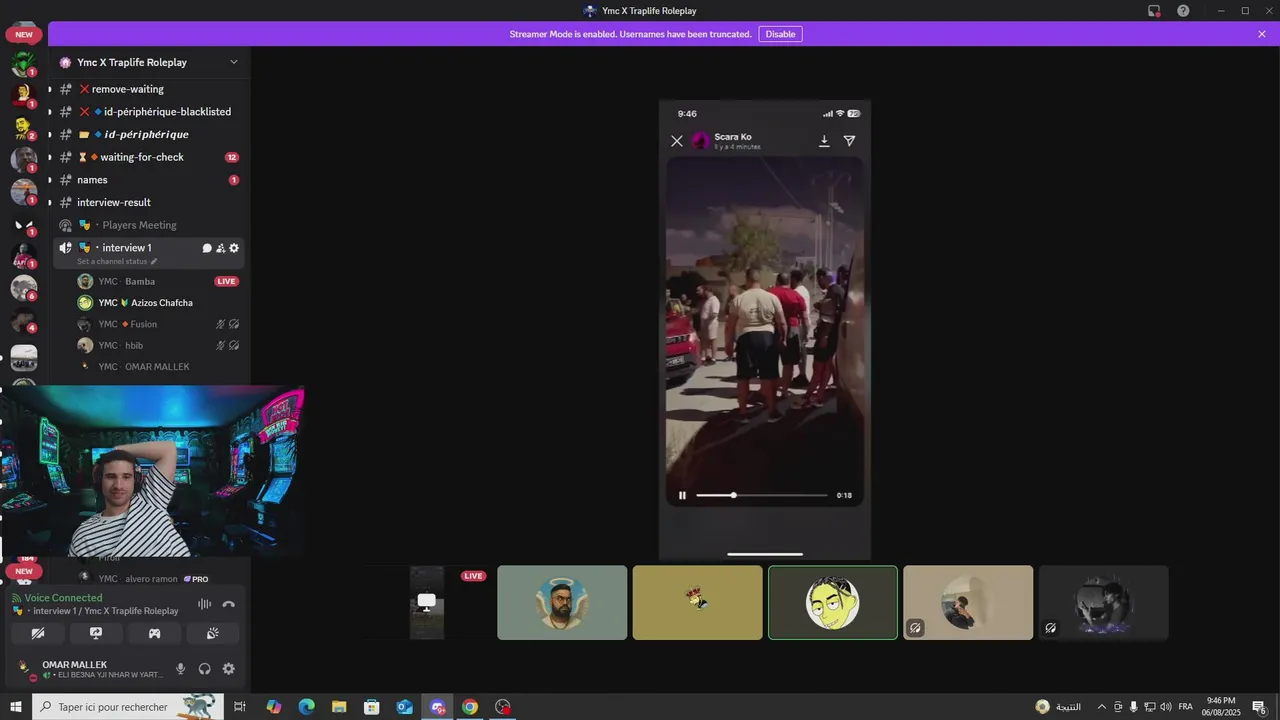This screenshot has width=1280, height=720.
Task: Open Discord inbox icon in title bar
Action: (1154, 11)
